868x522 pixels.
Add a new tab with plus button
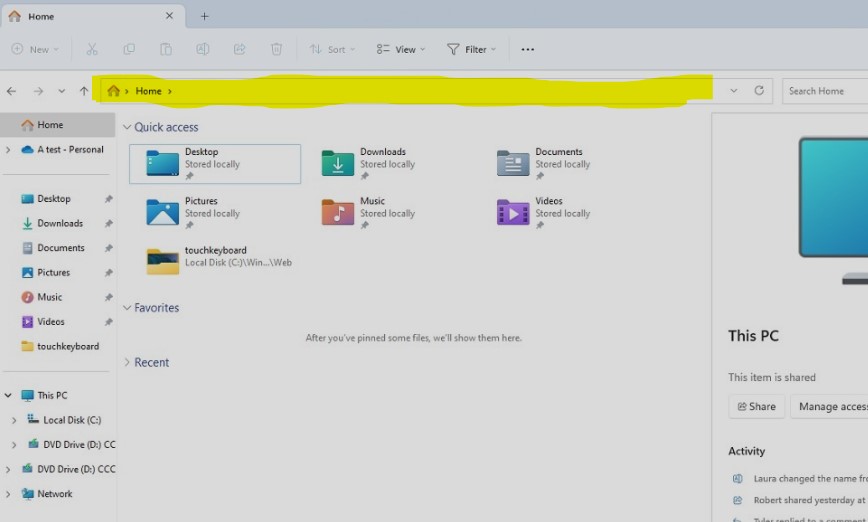(205, 16)
